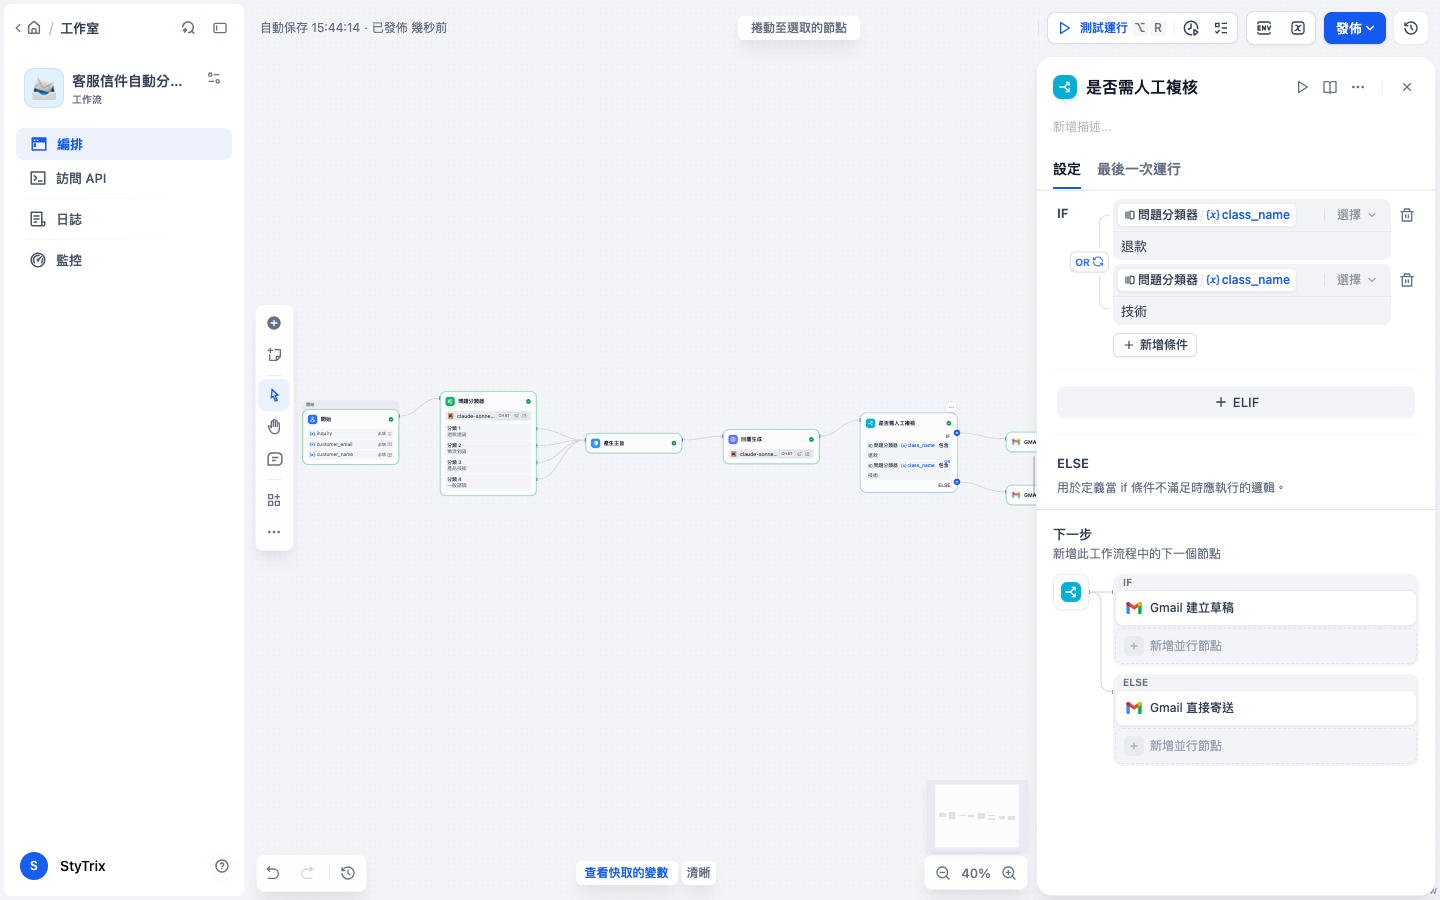Open 訪問 API in the sidebar
1440x900 pixels.
124,178
